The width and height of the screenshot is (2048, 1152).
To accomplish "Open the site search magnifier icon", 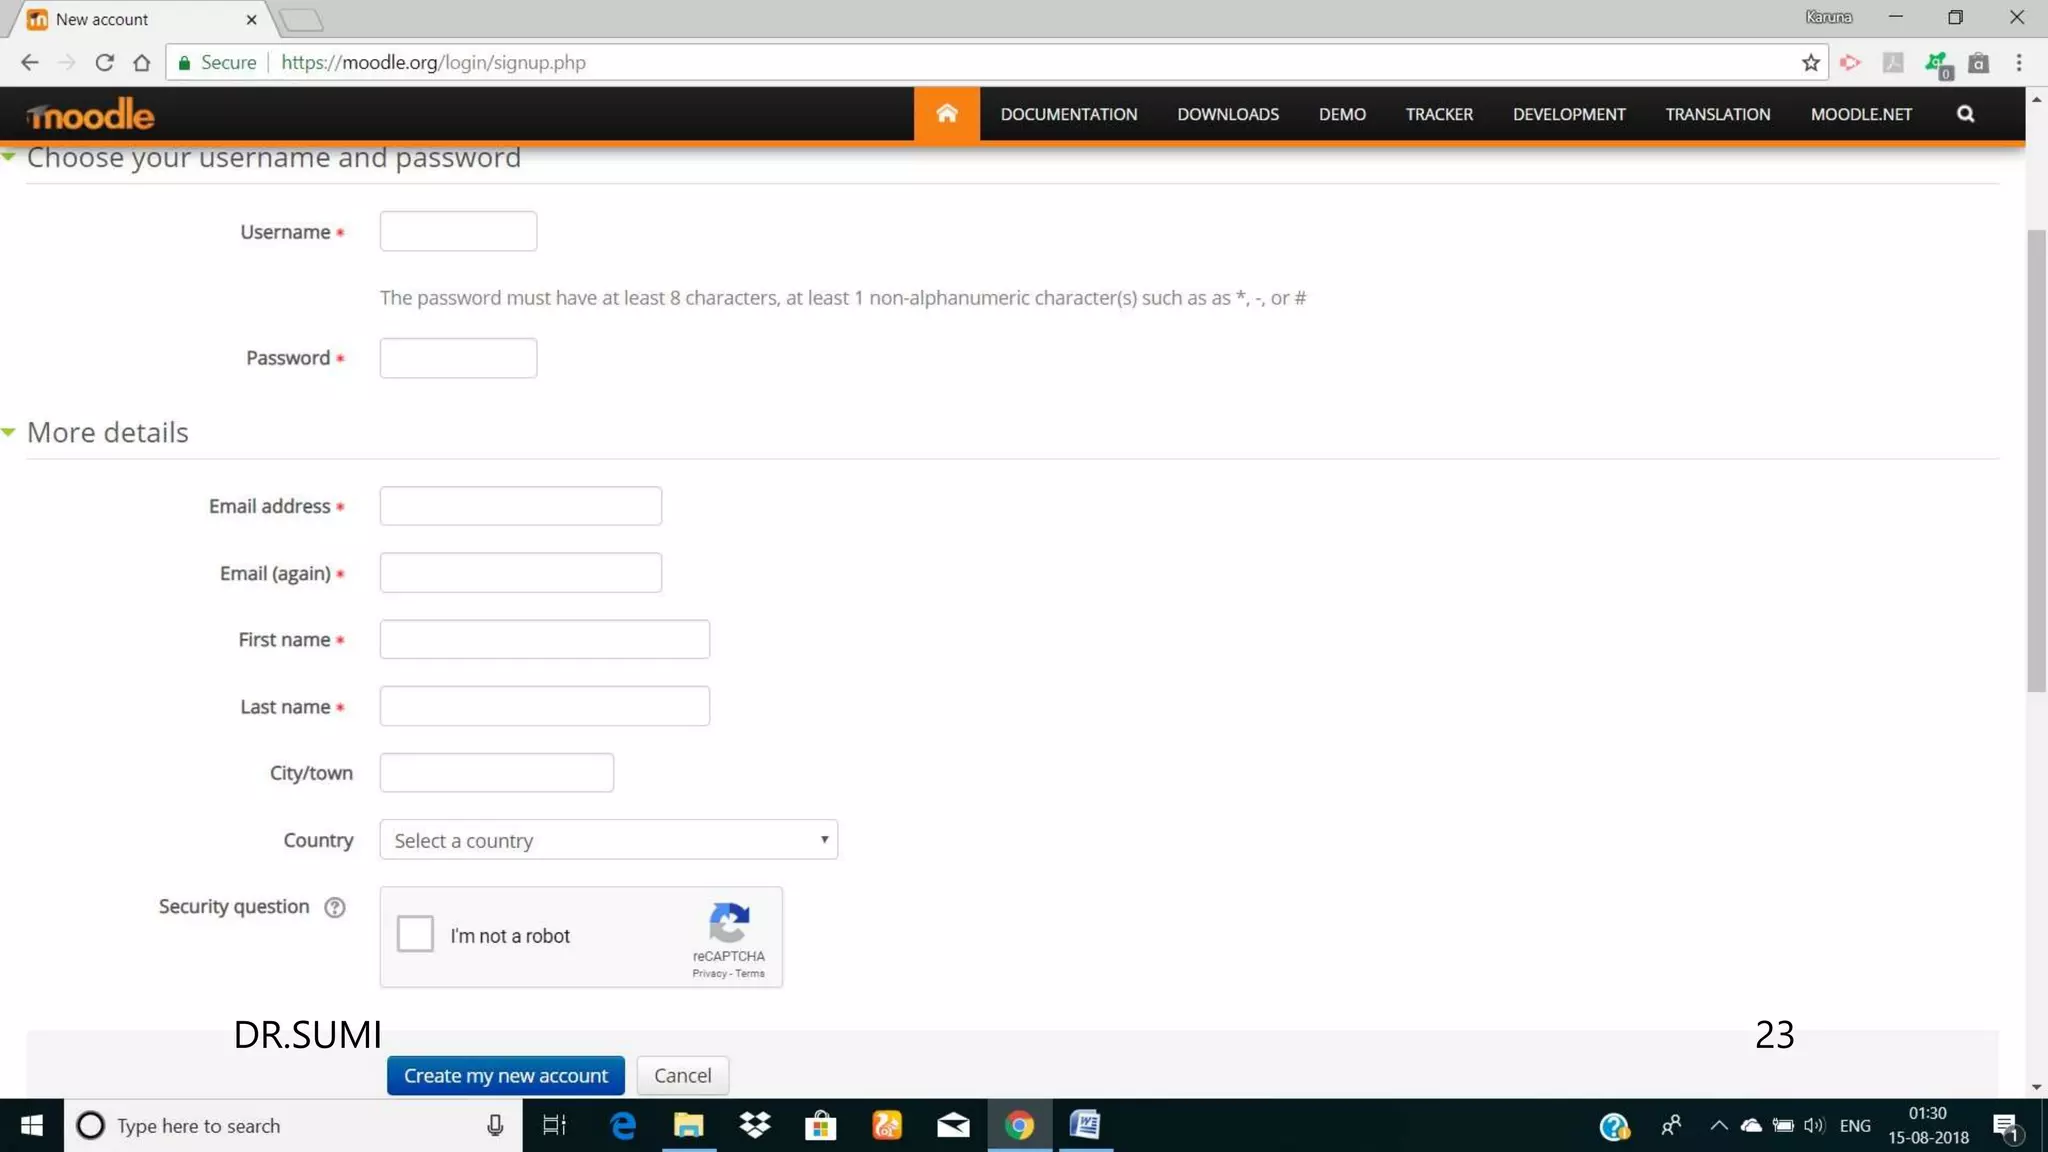I will [x=1965, y=114].
